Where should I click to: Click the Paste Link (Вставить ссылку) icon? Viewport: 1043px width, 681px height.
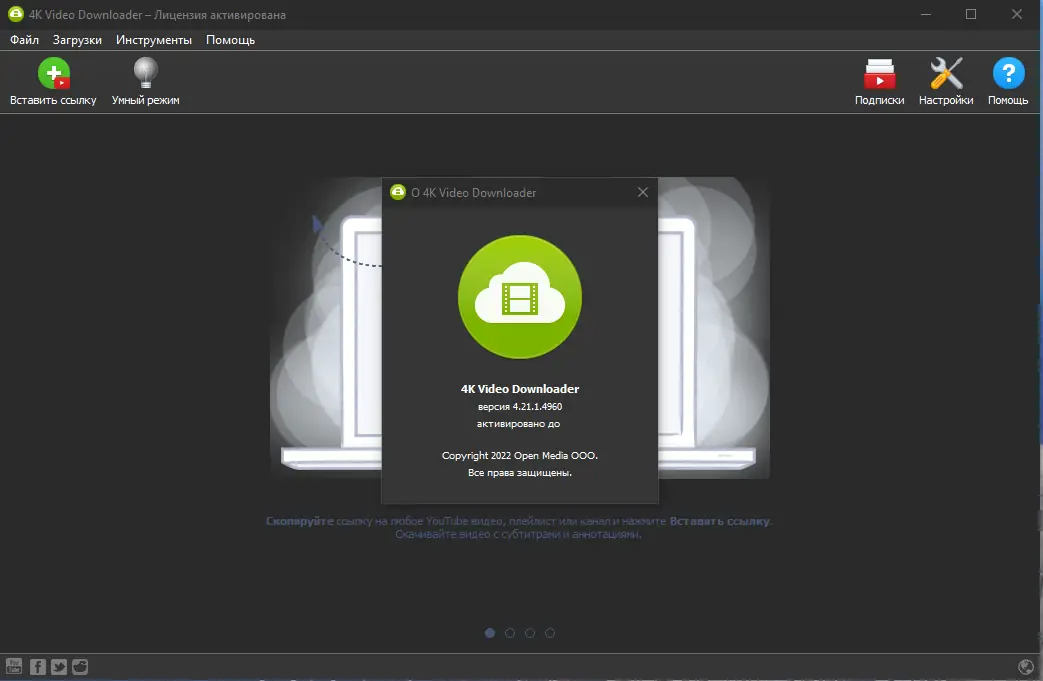point(53,73)
